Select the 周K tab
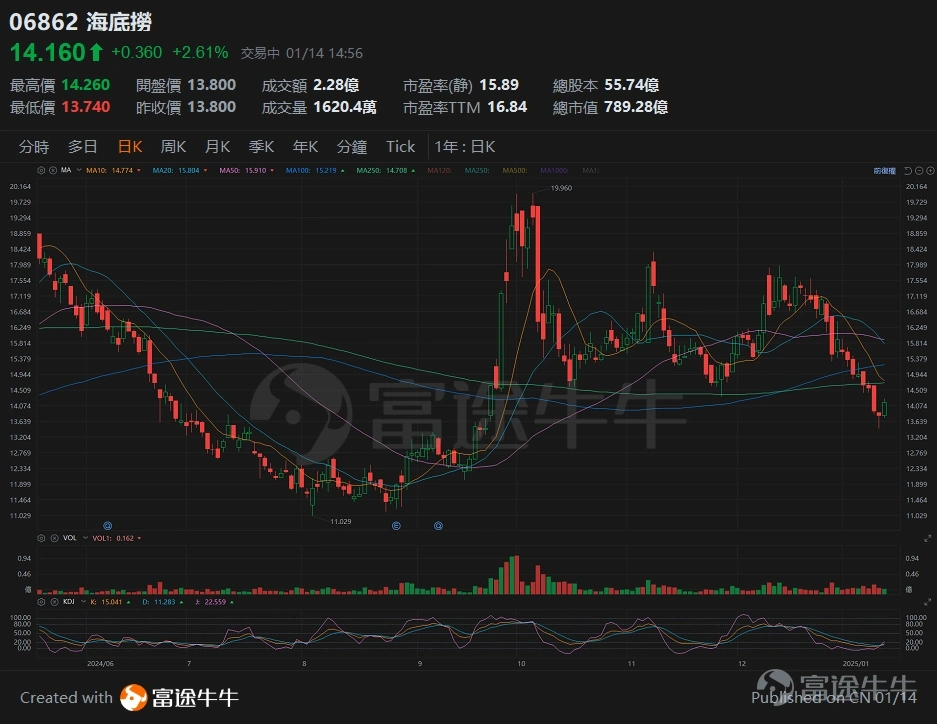The height and width of the screenshot is (724, 937). [173, 147]
